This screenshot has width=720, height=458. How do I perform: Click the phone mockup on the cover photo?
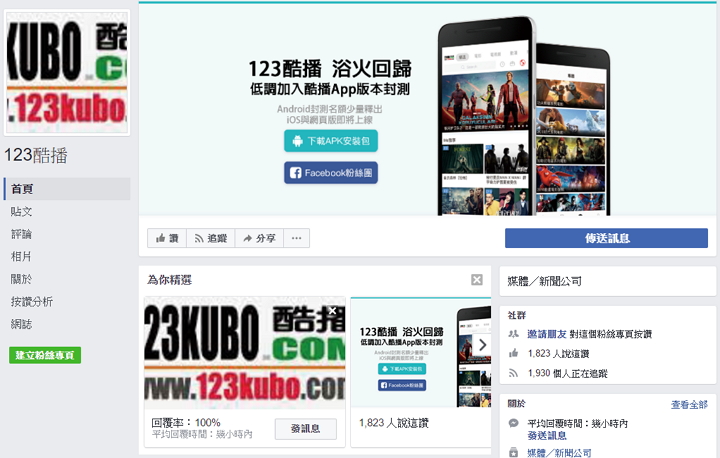click(x=523, y=117)
